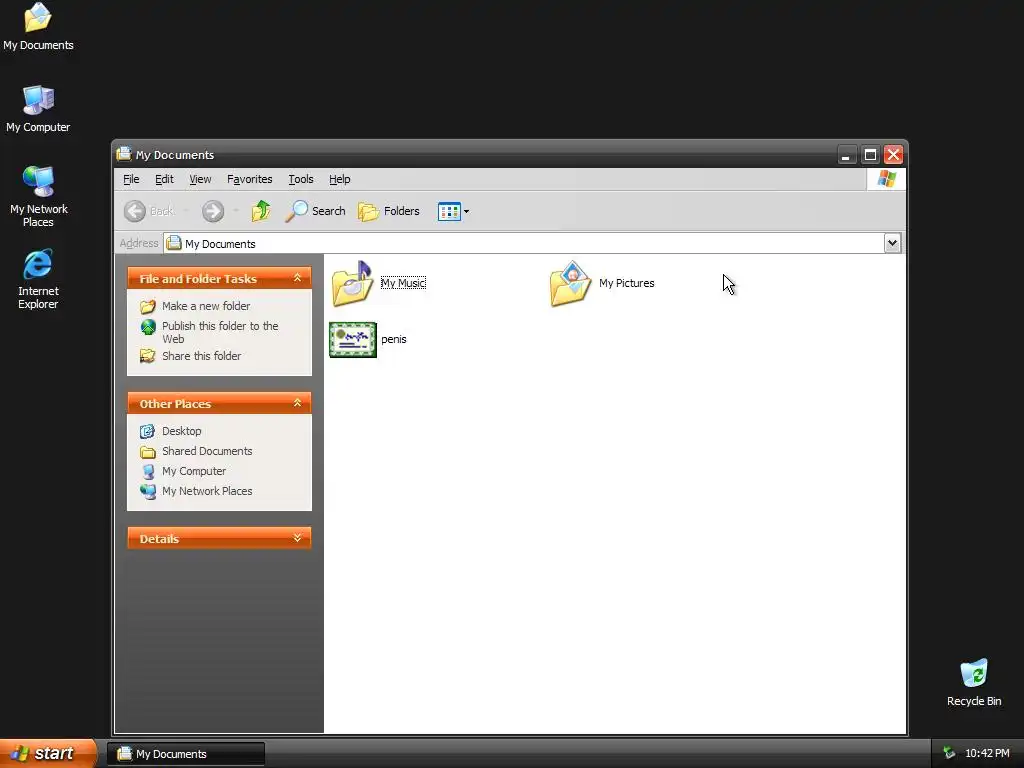This screenshot has width=1024, height=768.
Task: Click the Forward arrow toolbar icon
Action: tap(213, 211)
